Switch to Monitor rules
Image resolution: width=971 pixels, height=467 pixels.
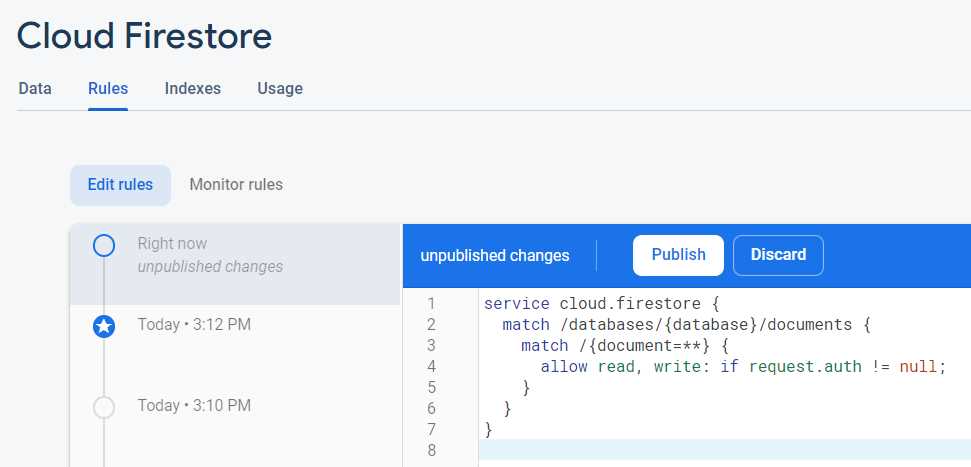pyautogui.click(x=236, y=185)
